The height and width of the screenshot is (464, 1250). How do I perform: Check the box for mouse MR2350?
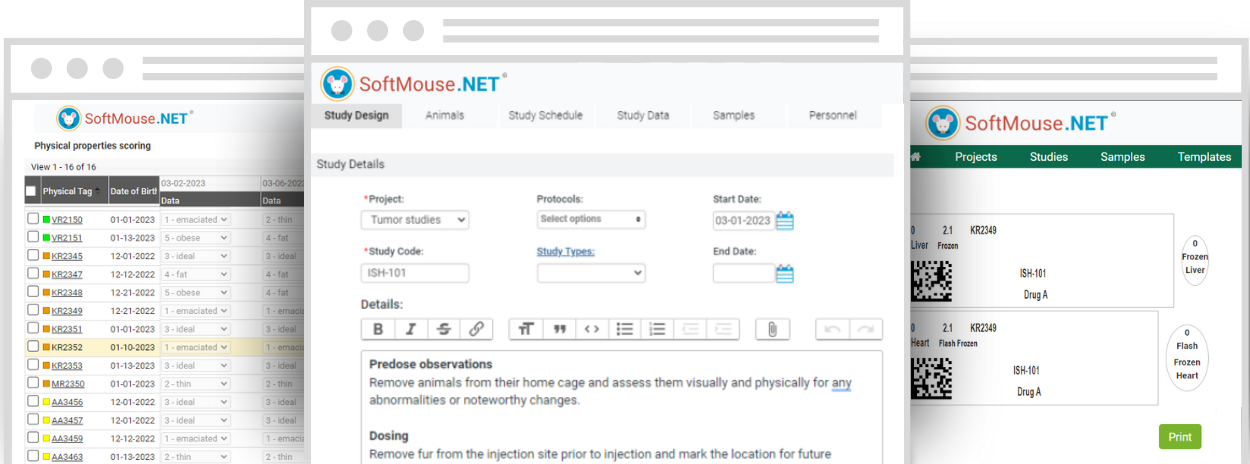[x=33, y=384]
